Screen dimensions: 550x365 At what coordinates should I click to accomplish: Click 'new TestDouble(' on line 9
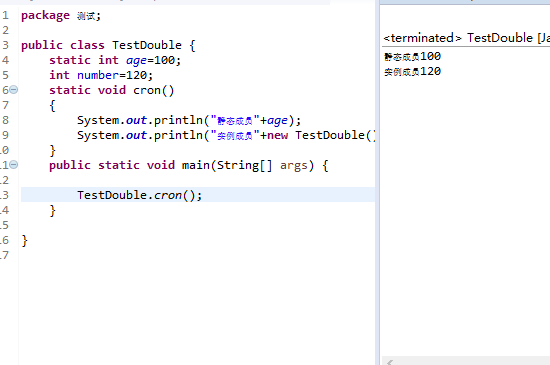[321, 135]
